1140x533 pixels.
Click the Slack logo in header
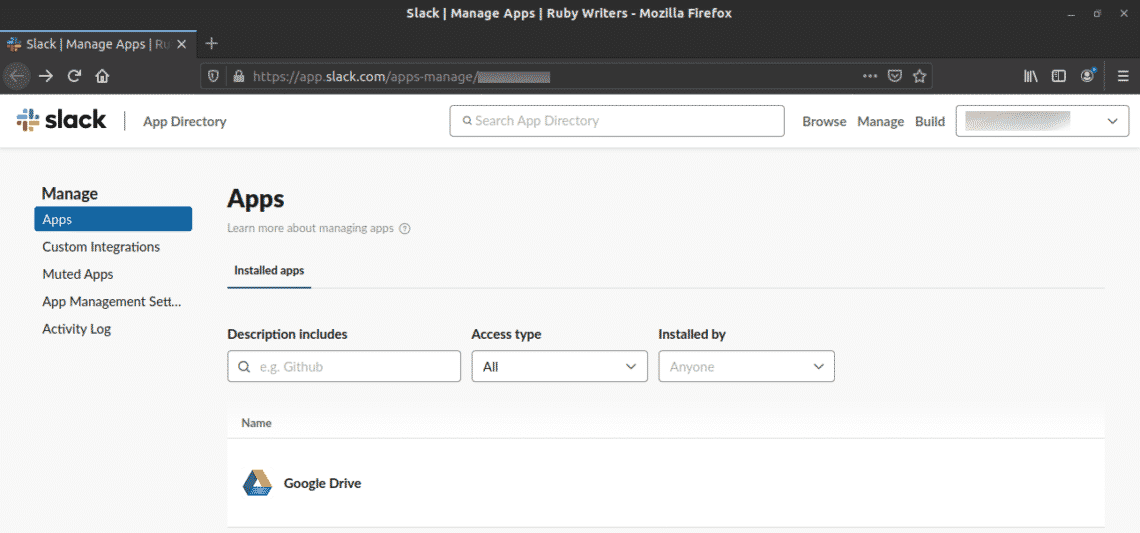(61, 120)
